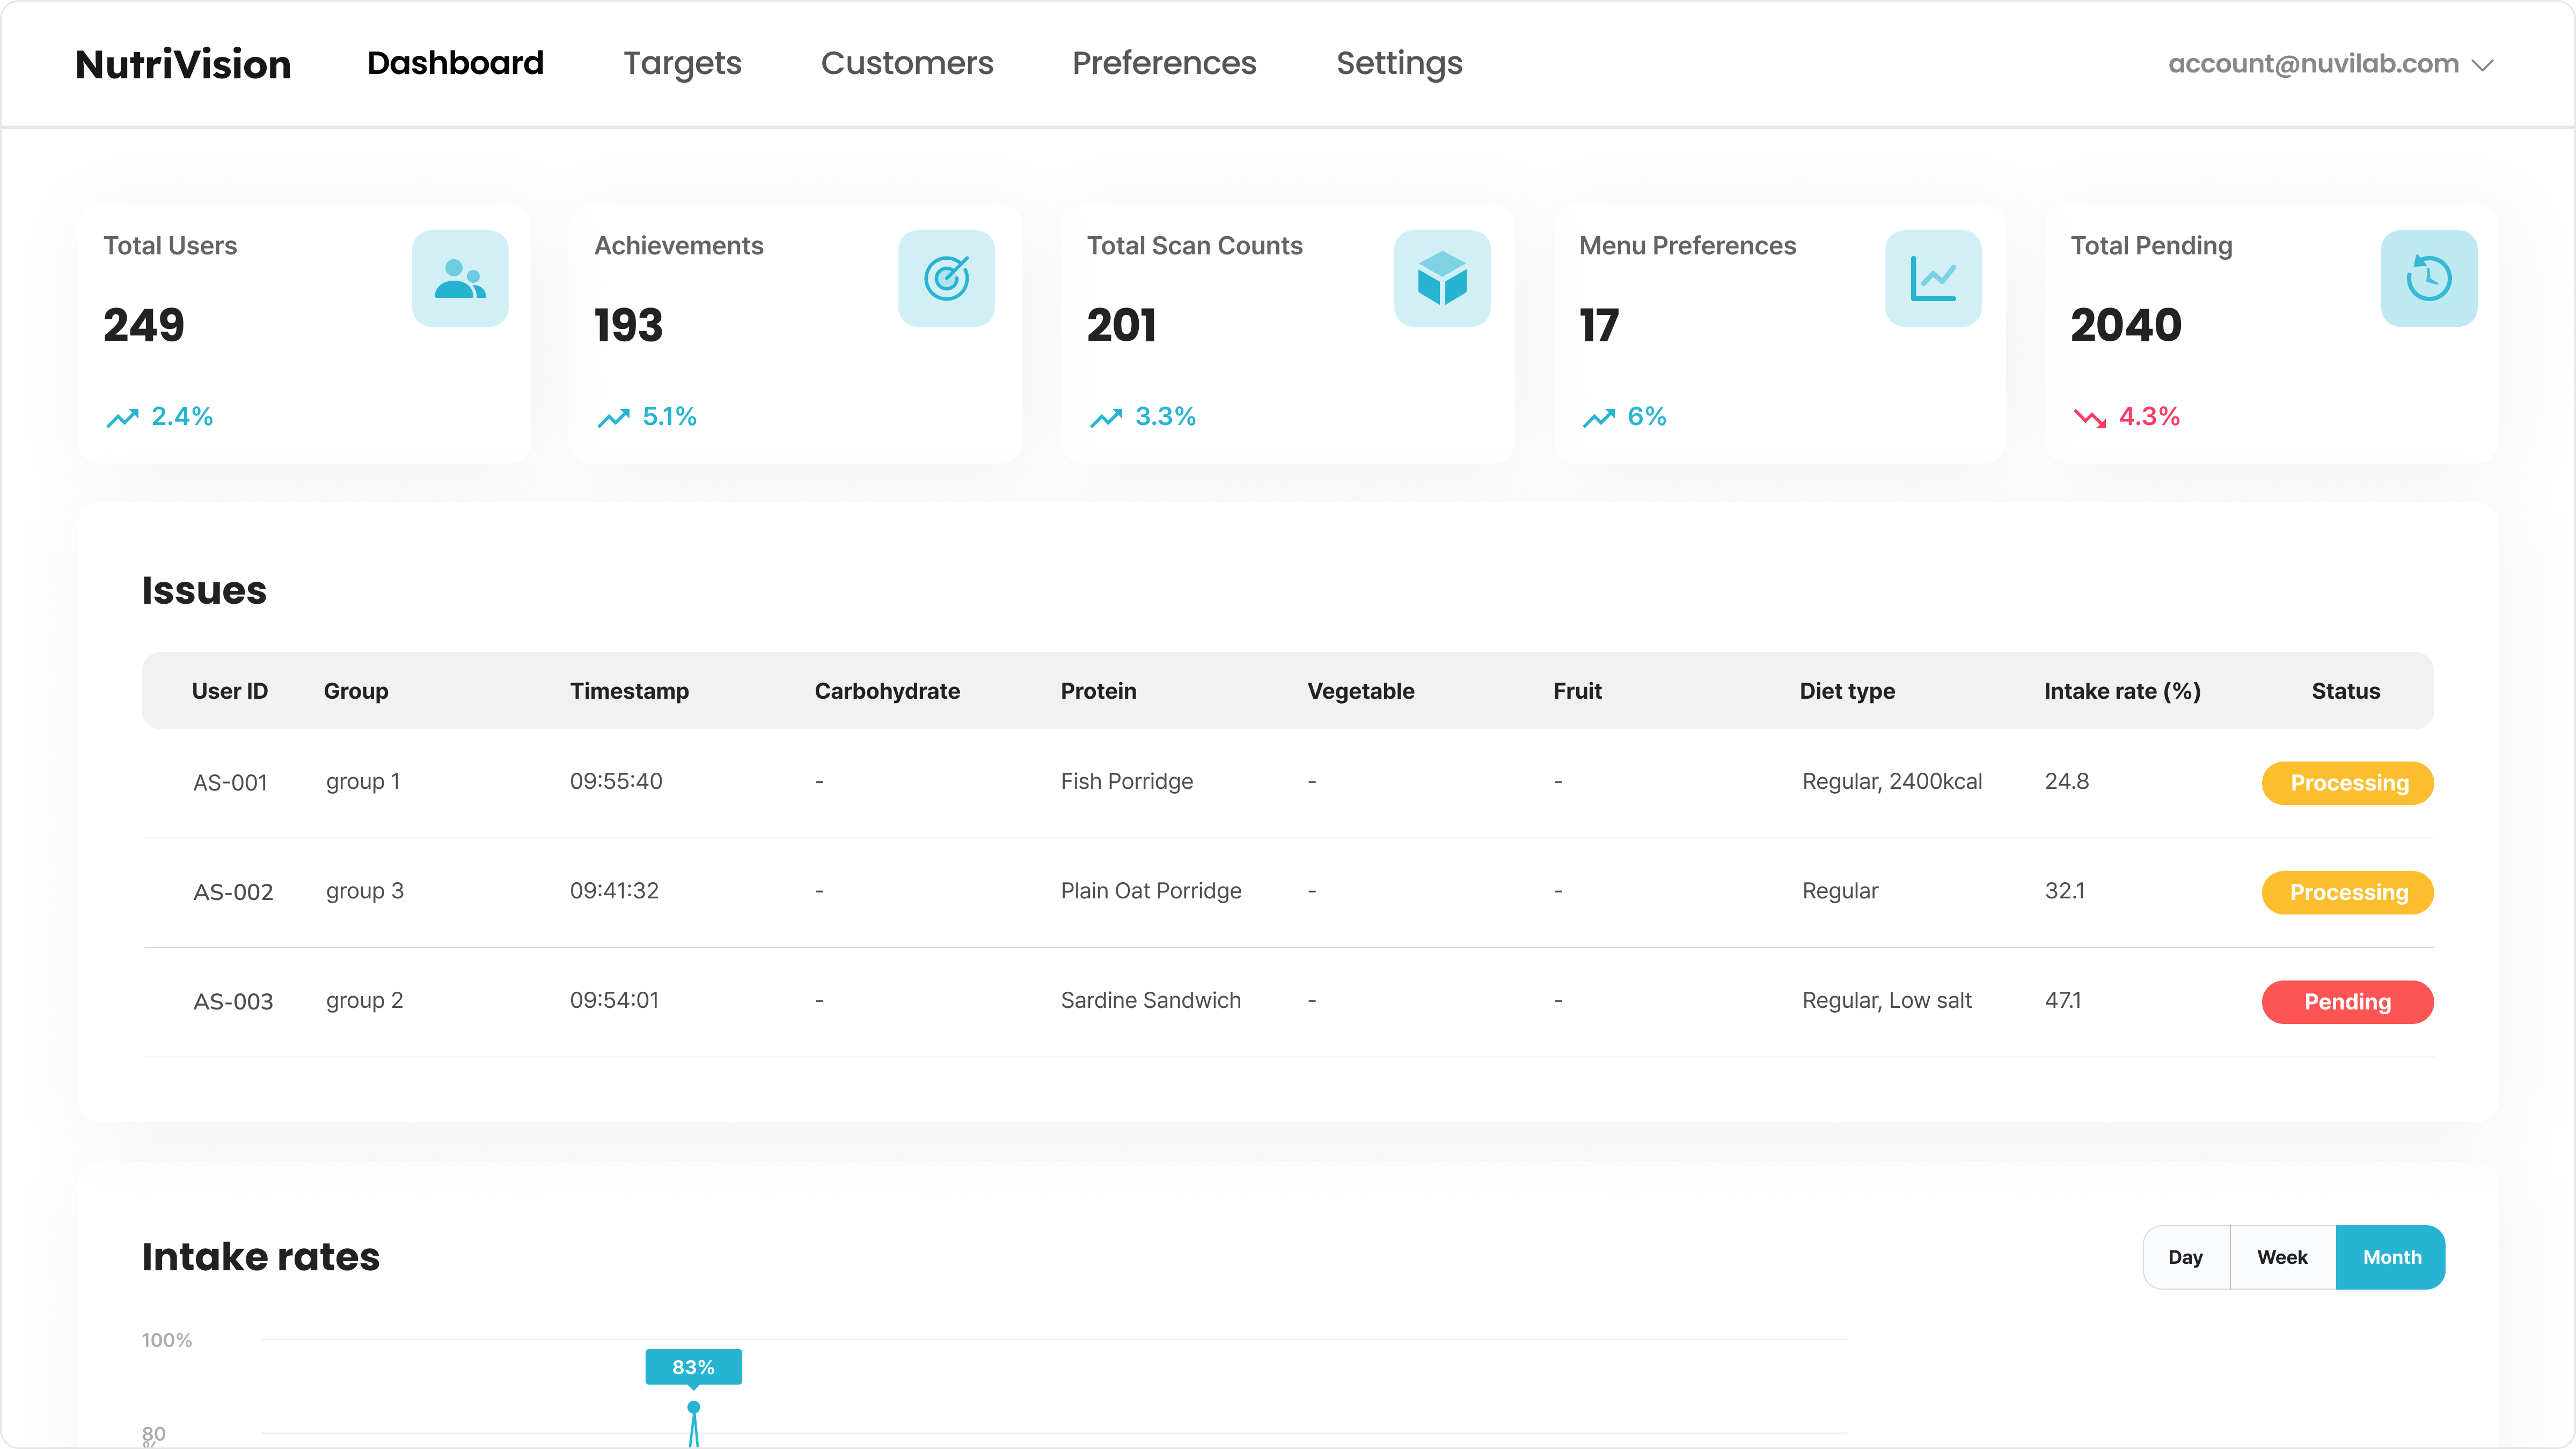Sort by the Group column header
The height and width of the screenshot is (1449, 2576).
[x=356, y=691]
